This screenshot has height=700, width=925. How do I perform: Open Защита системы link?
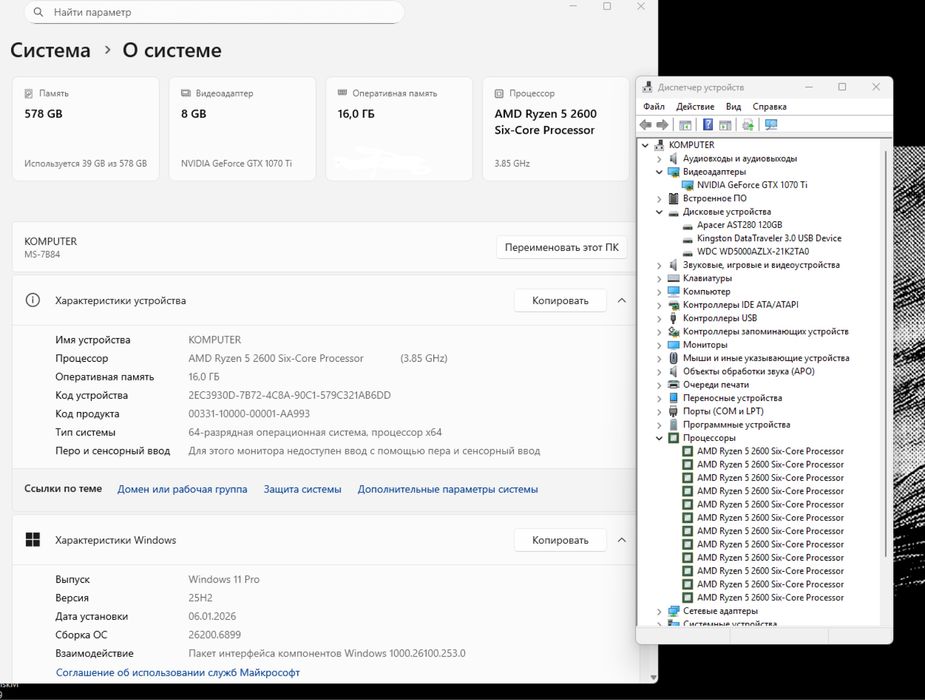[x=302, y=489]
